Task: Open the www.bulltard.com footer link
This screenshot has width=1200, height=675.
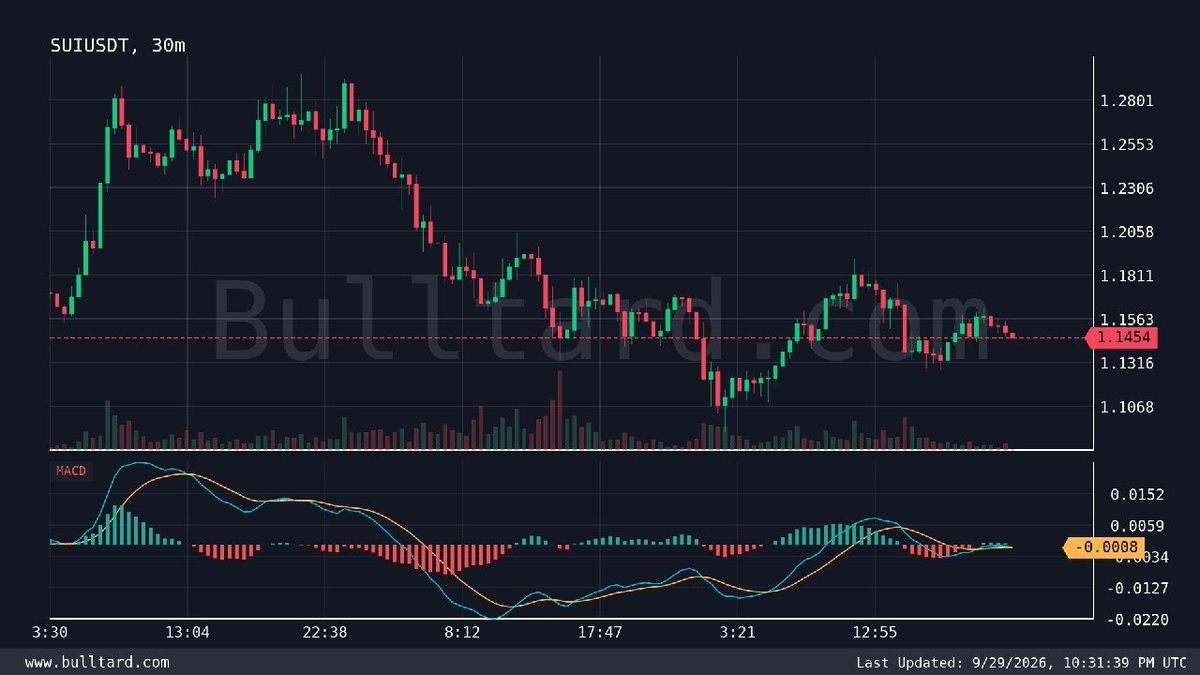Action: coord(97,662)
